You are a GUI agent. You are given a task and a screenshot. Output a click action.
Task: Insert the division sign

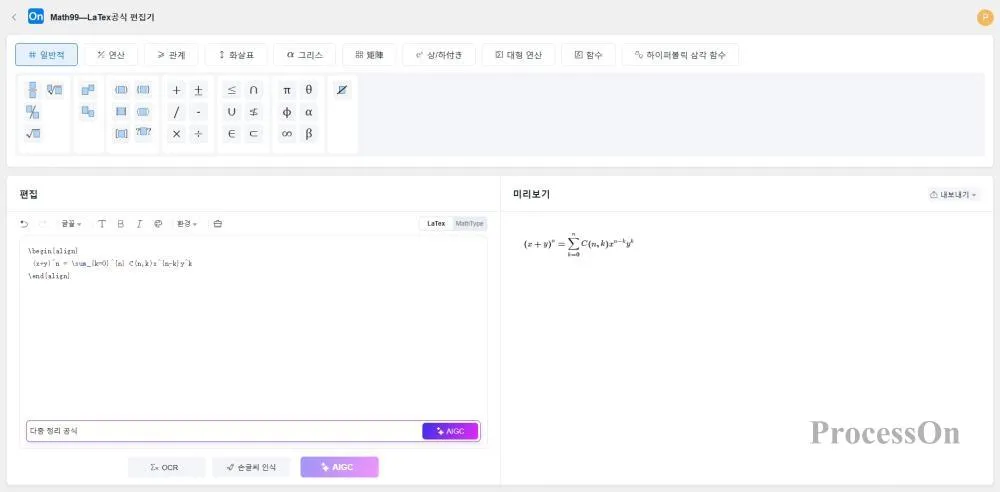pos(198,134)
